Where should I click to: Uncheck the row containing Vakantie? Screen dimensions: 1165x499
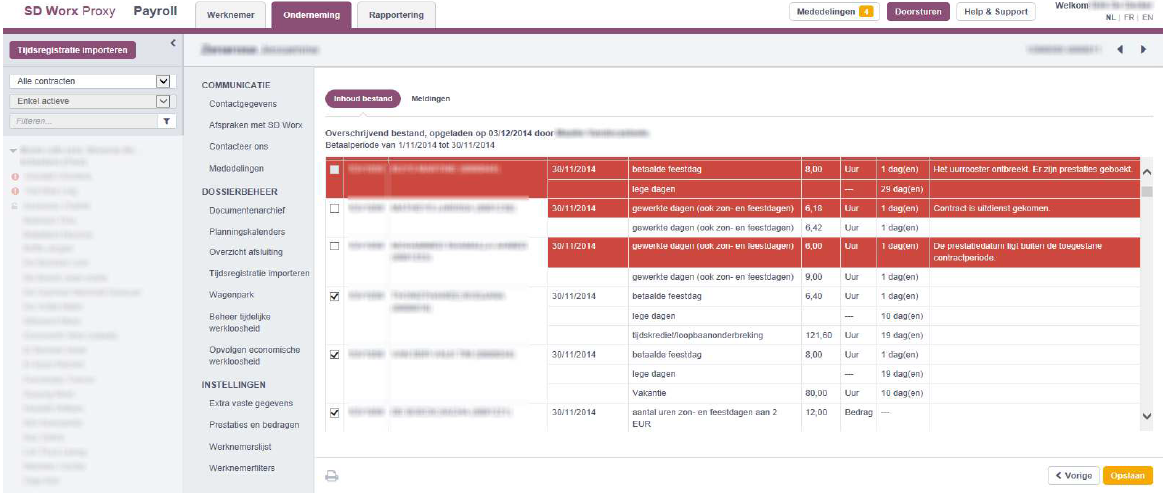(335, 354)
